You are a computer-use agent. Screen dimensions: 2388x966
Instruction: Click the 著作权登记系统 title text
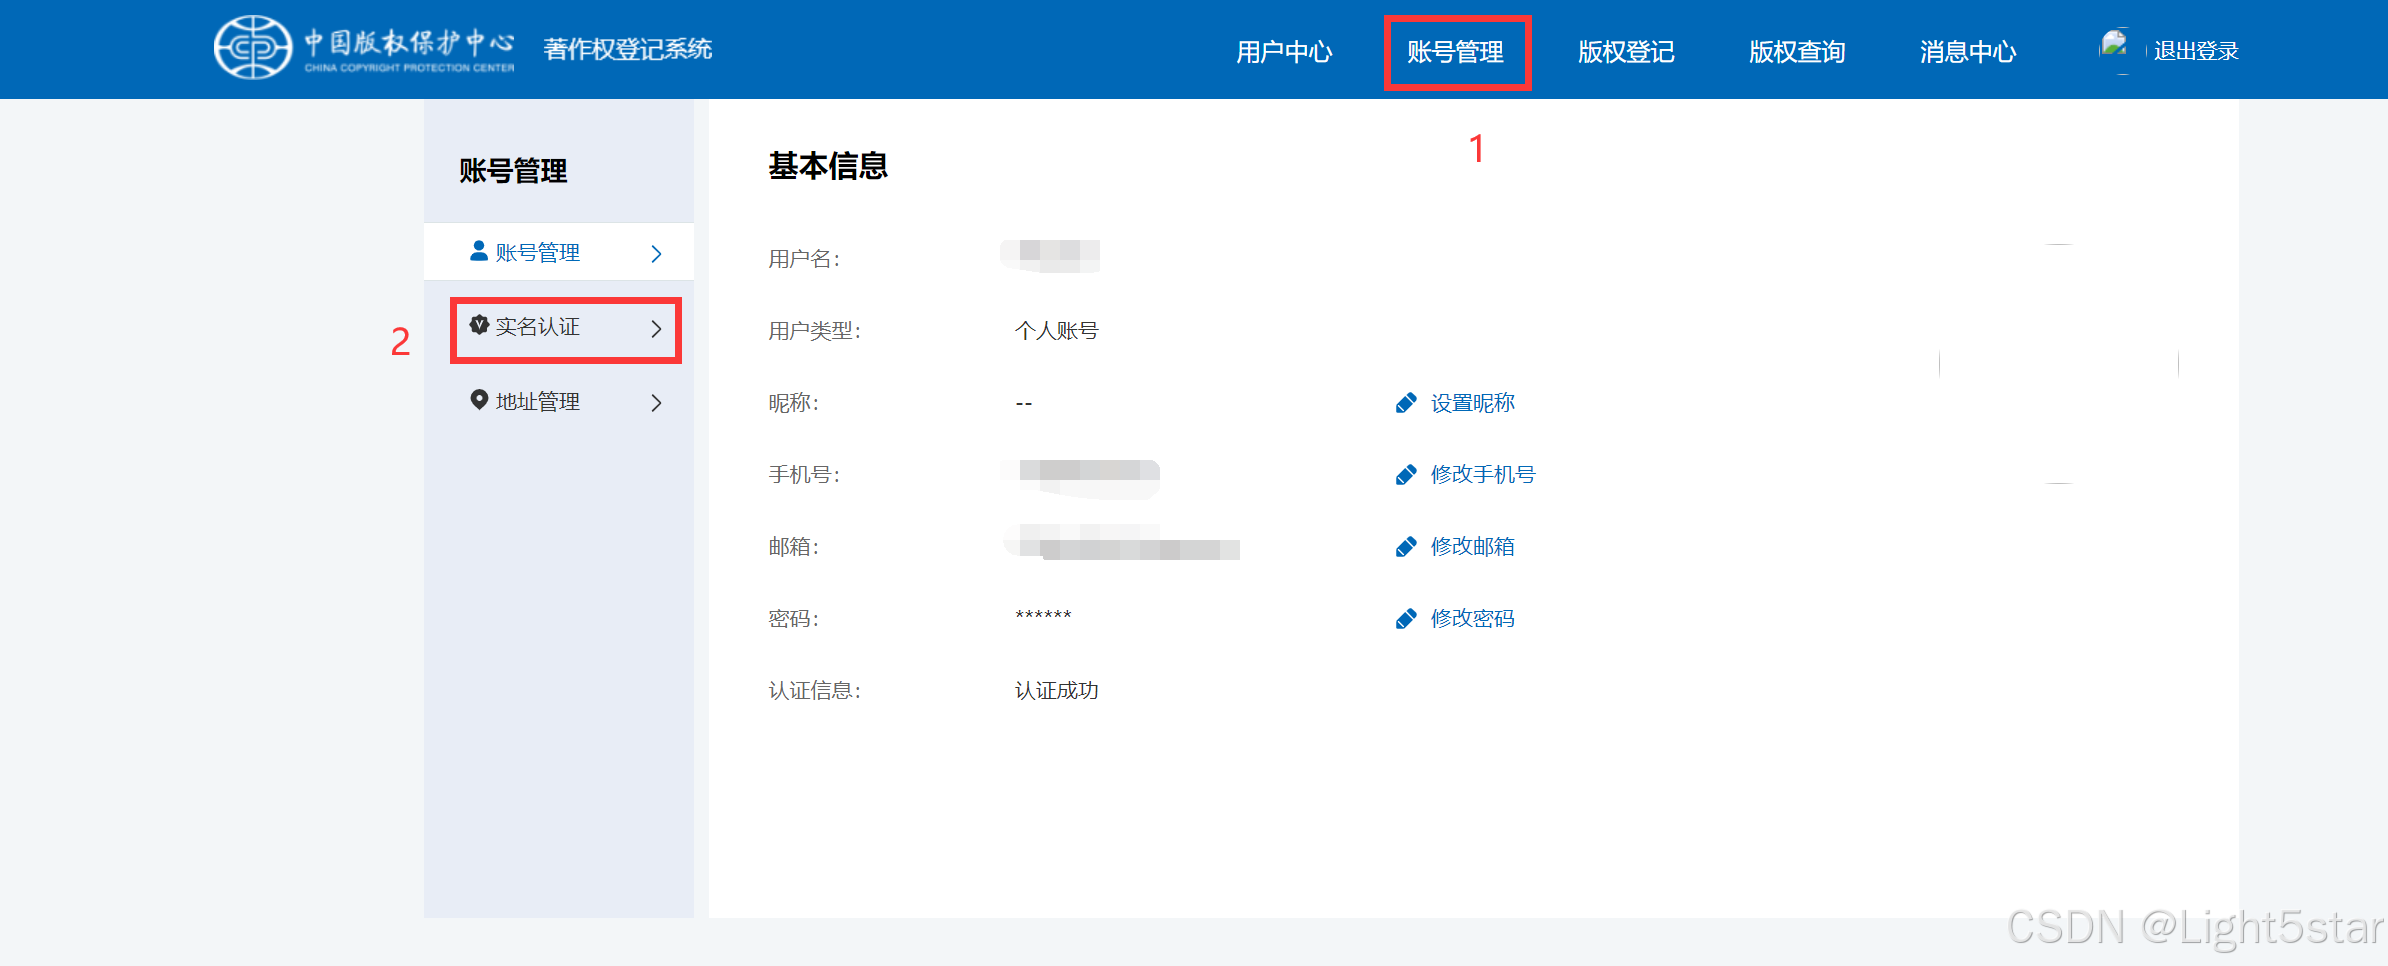tap(628, 49)
